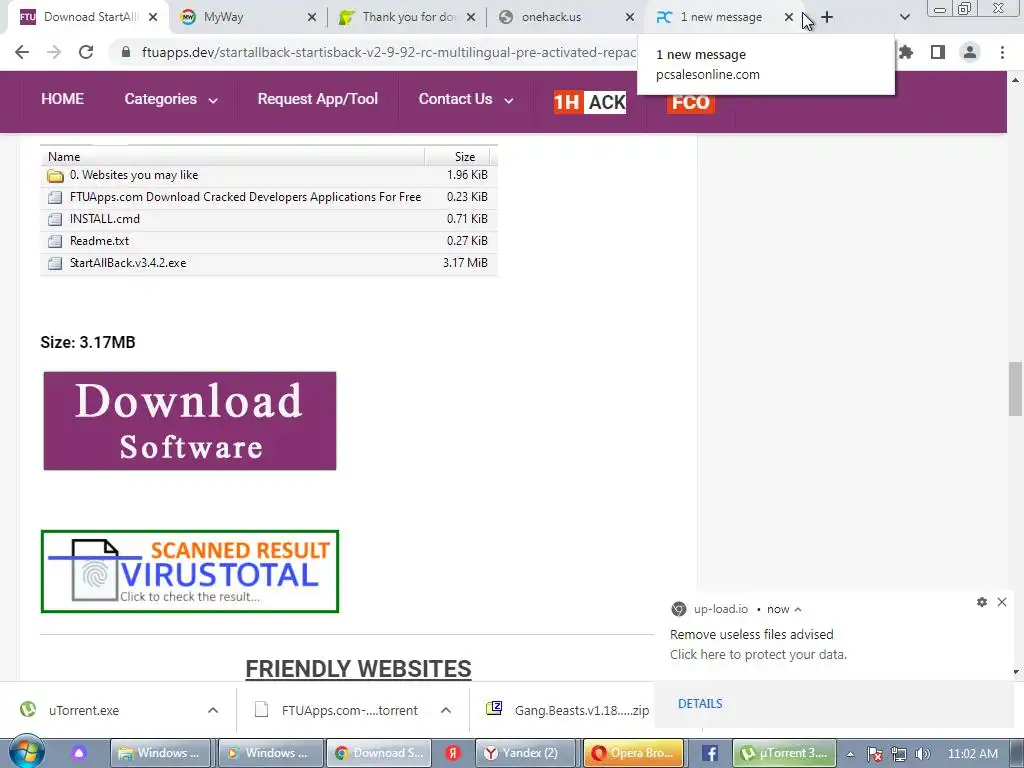Viewport: 1024px width, 768px height.
Task: Click the red Yandex Я taskbar icon
Action: point(453,753)
